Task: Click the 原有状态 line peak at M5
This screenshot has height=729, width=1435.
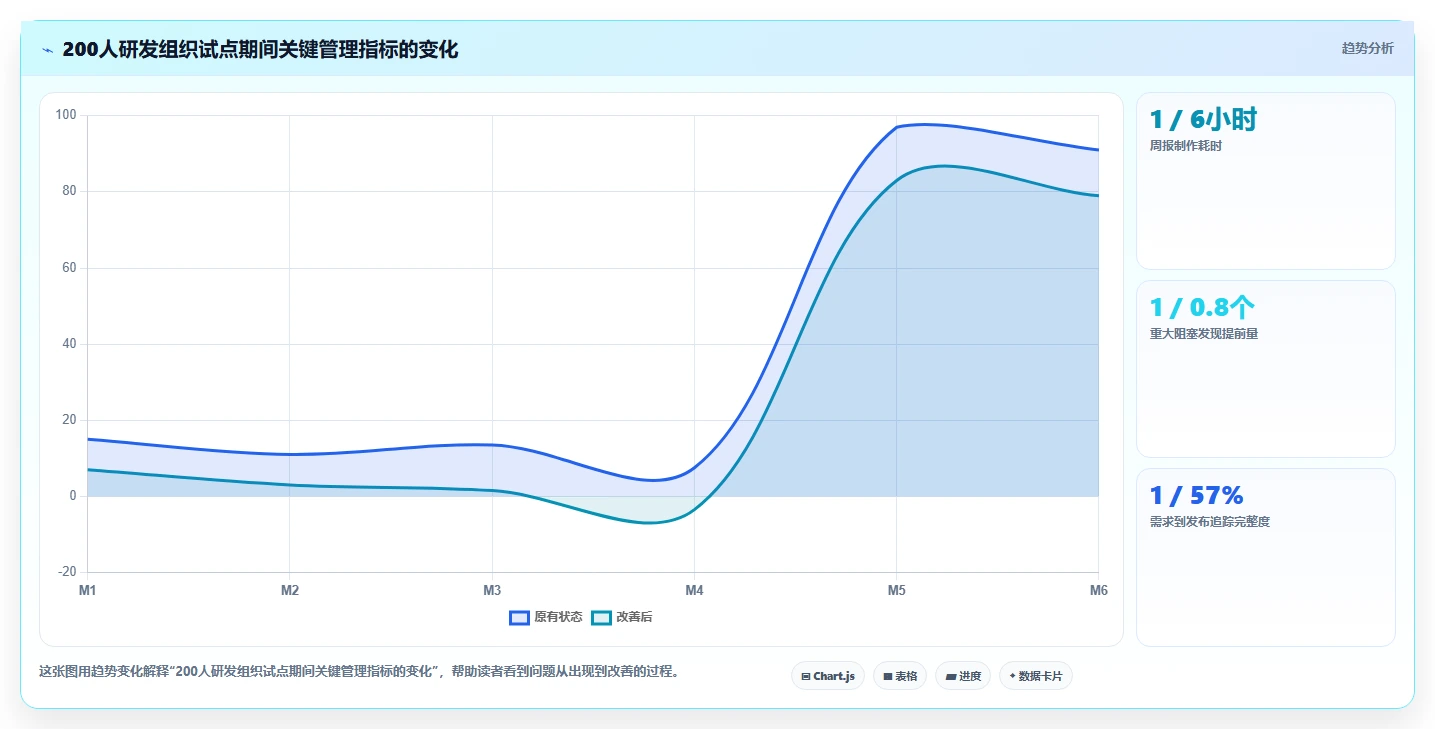Action: (x=897, y=127)
